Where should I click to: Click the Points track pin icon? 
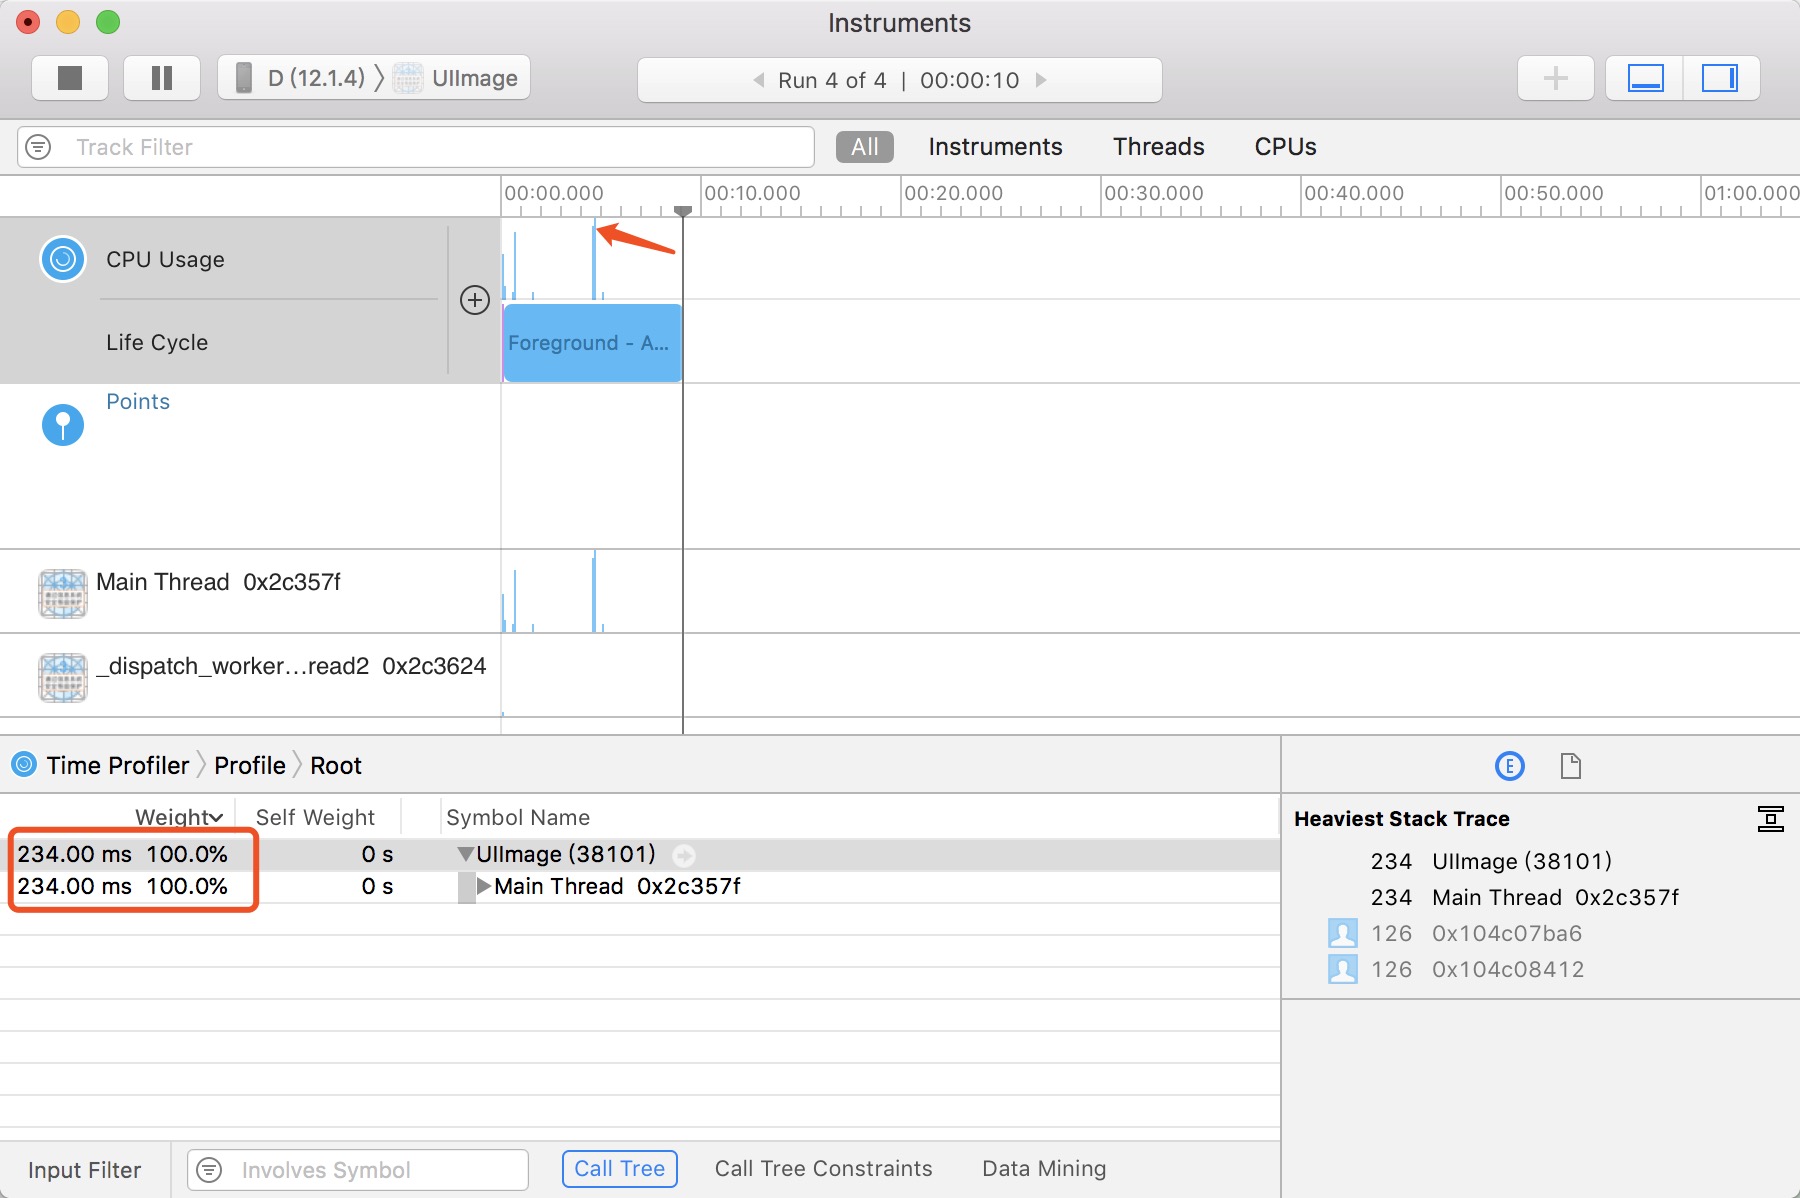click(x=63, y=425)
